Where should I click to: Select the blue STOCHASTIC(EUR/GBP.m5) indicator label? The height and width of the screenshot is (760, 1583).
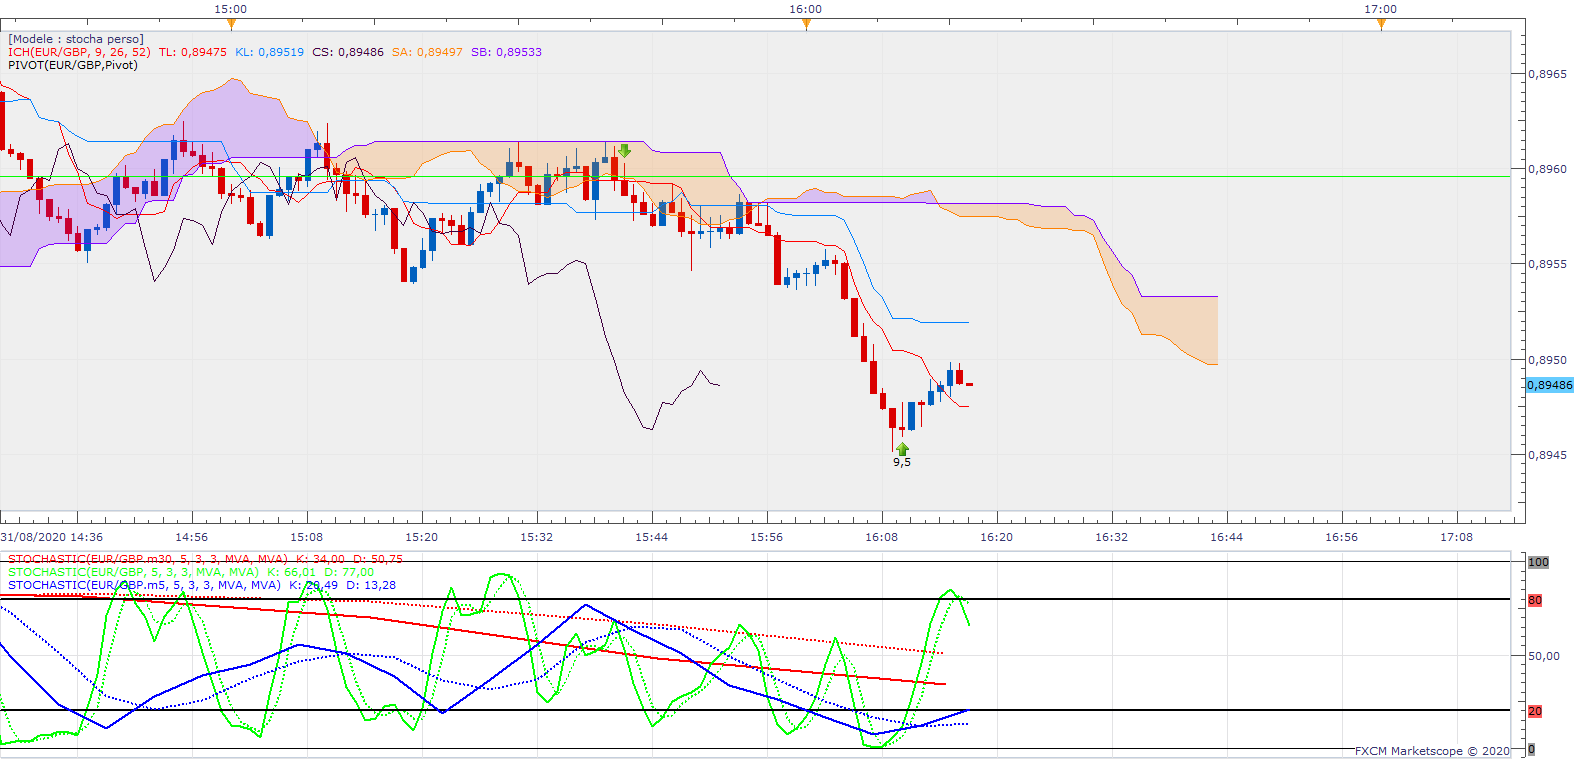click(x=202, y=585)
